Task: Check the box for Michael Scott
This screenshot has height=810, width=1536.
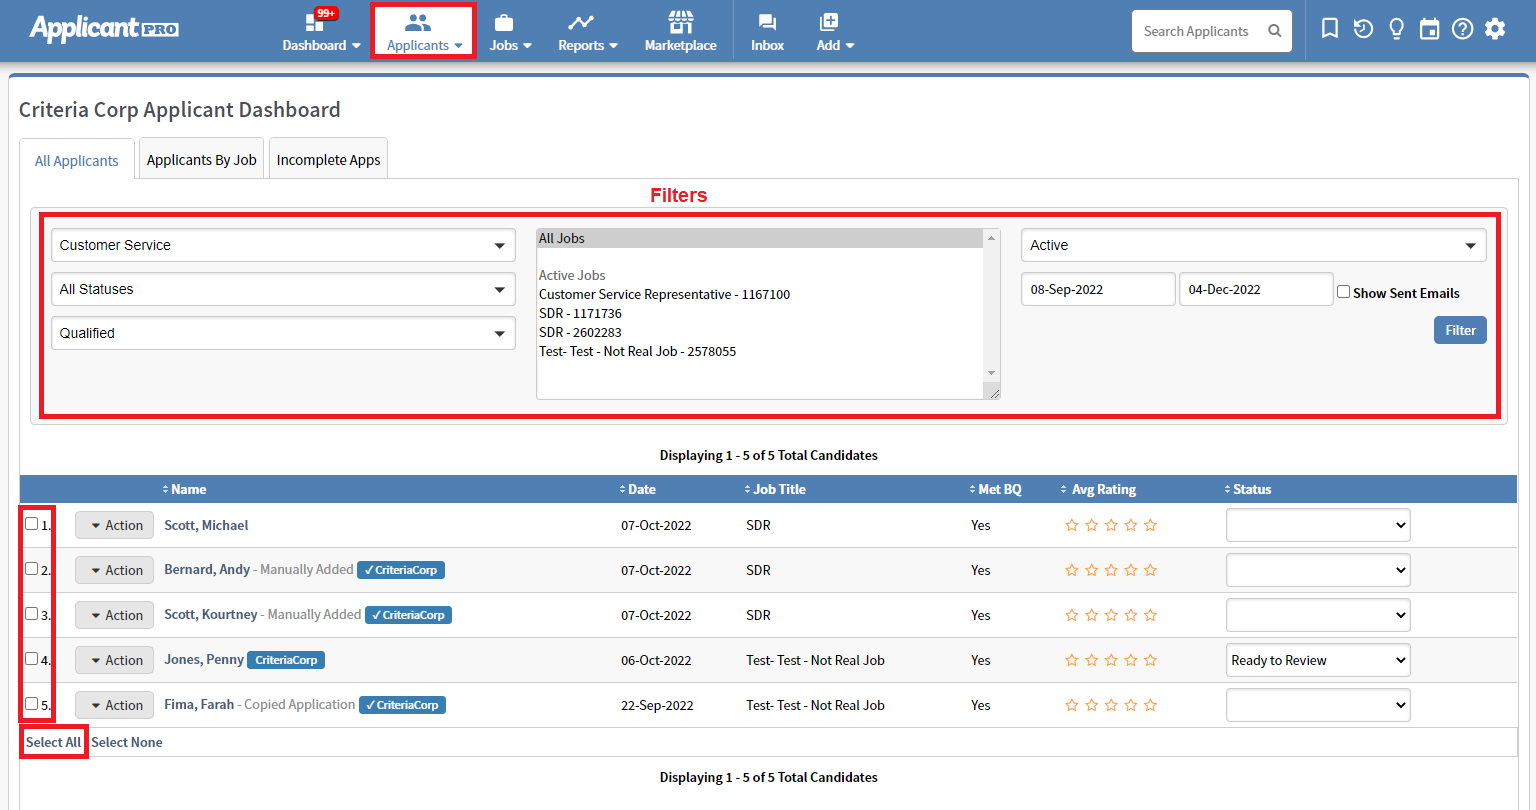Action: [32, 524]
